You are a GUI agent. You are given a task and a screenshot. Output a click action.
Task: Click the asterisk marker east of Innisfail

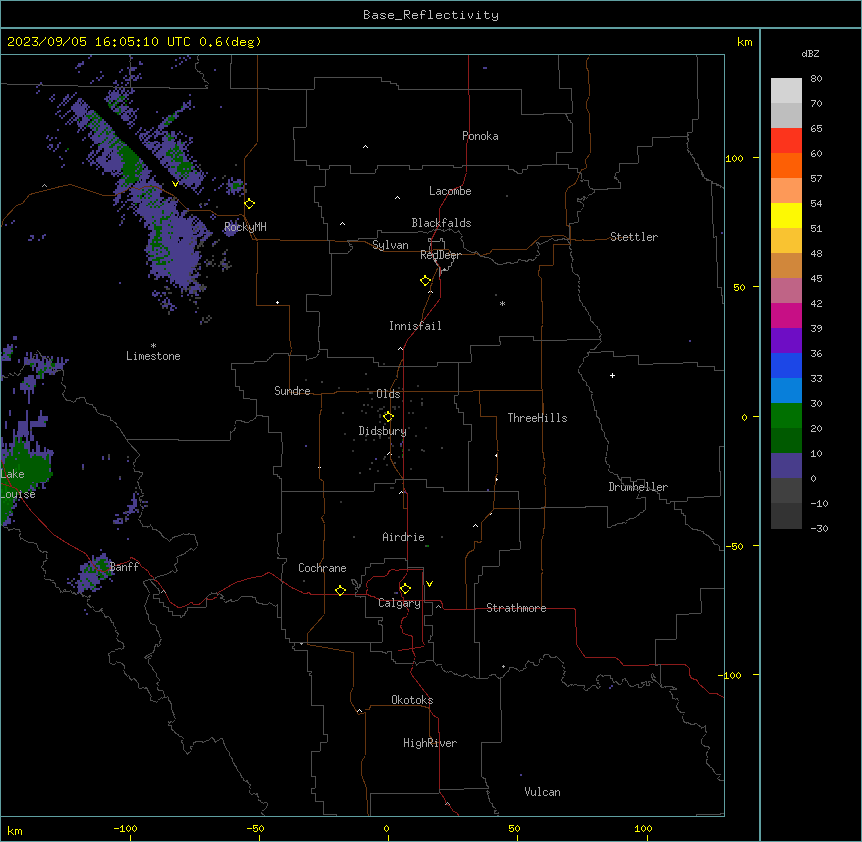pos(502,303)
